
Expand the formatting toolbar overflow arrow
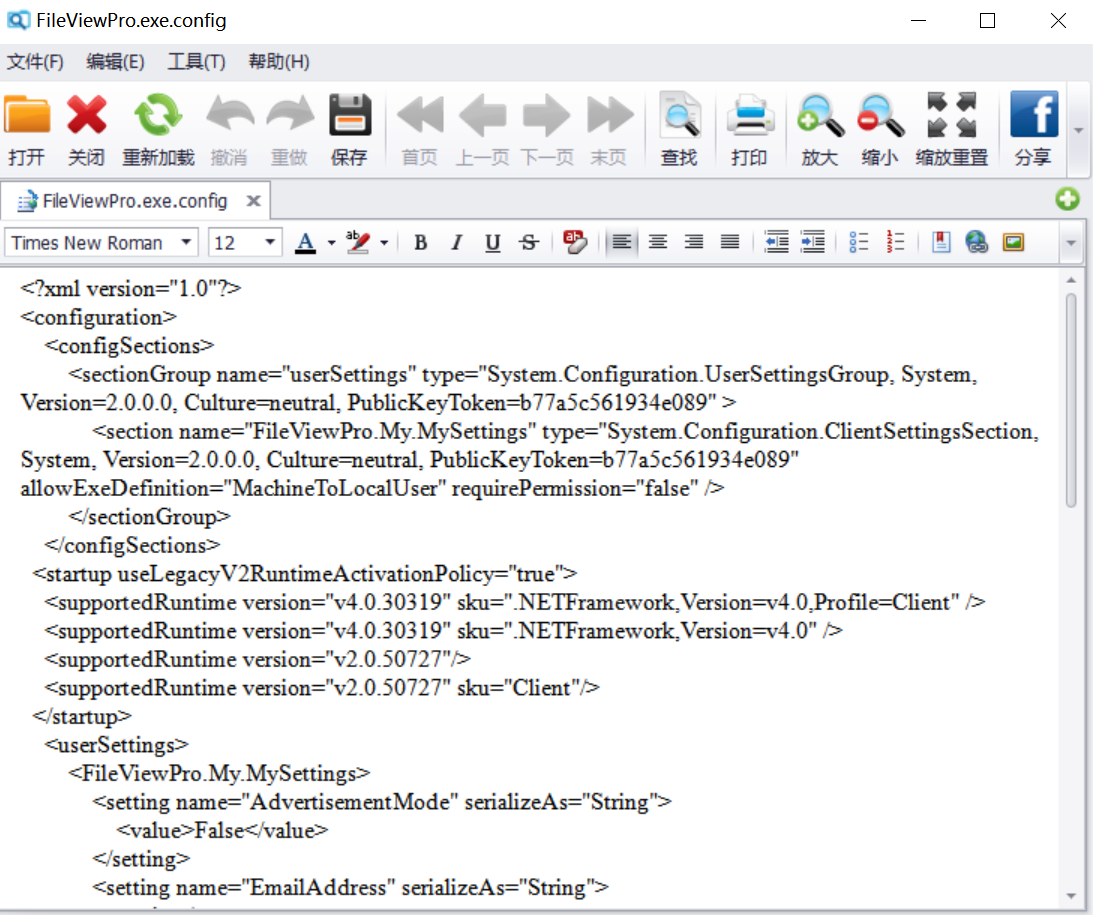(x=1071, y=243)
